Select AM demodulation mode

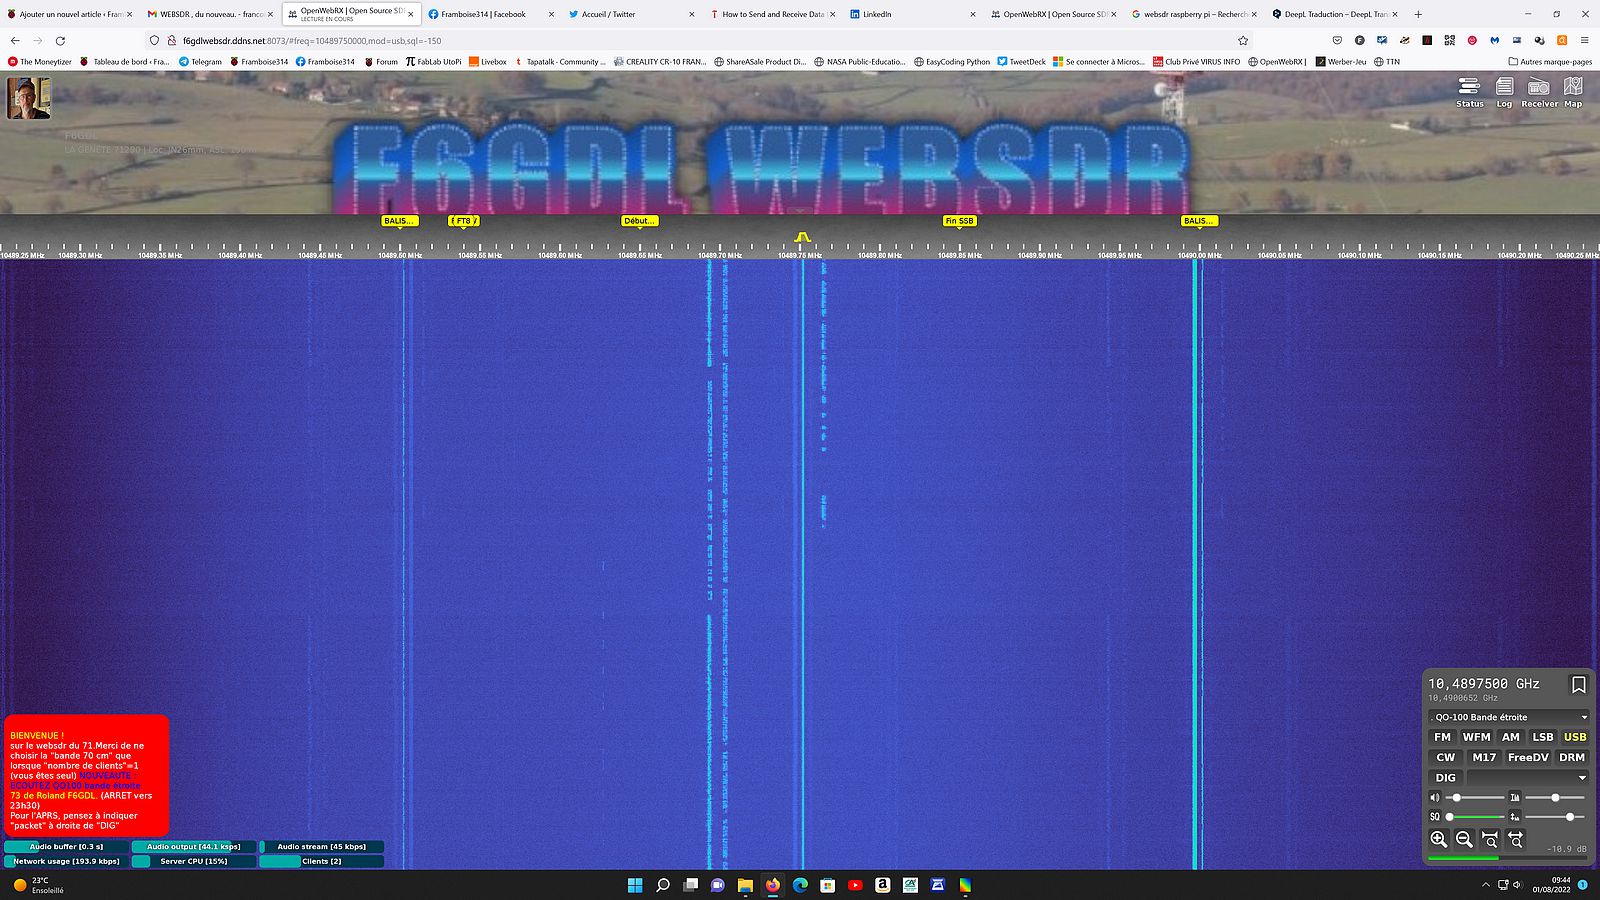click(1511, 737)
